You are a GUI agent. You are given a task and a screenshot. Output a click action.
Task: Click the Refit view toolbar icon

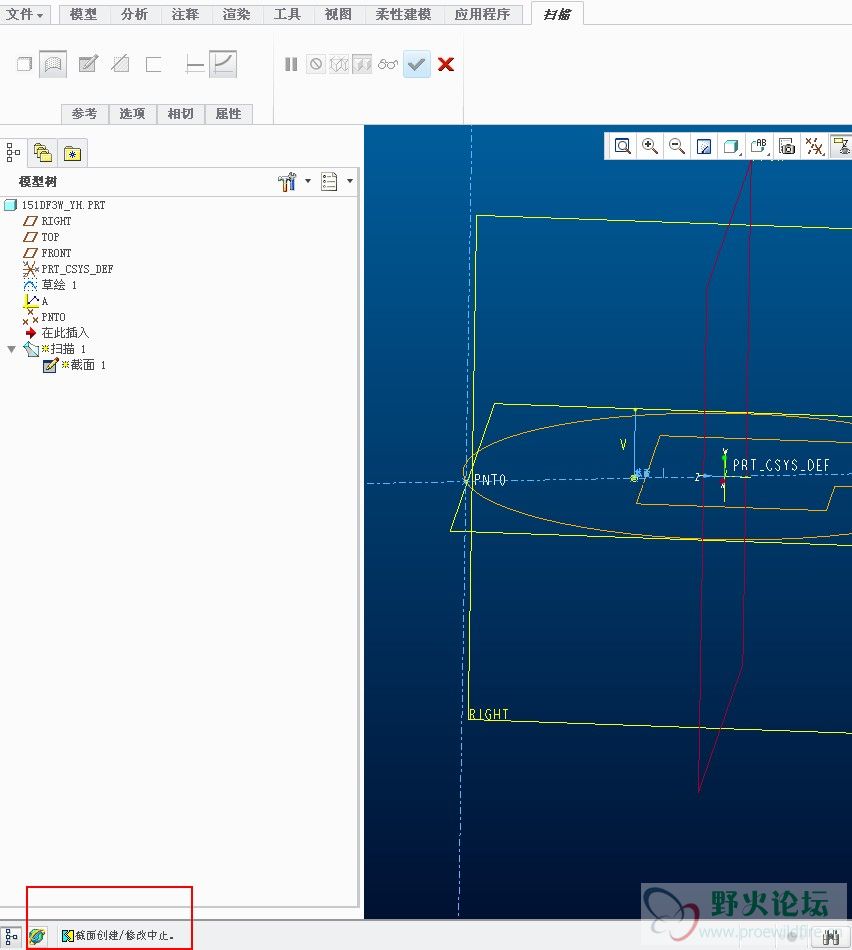[622, 146]
